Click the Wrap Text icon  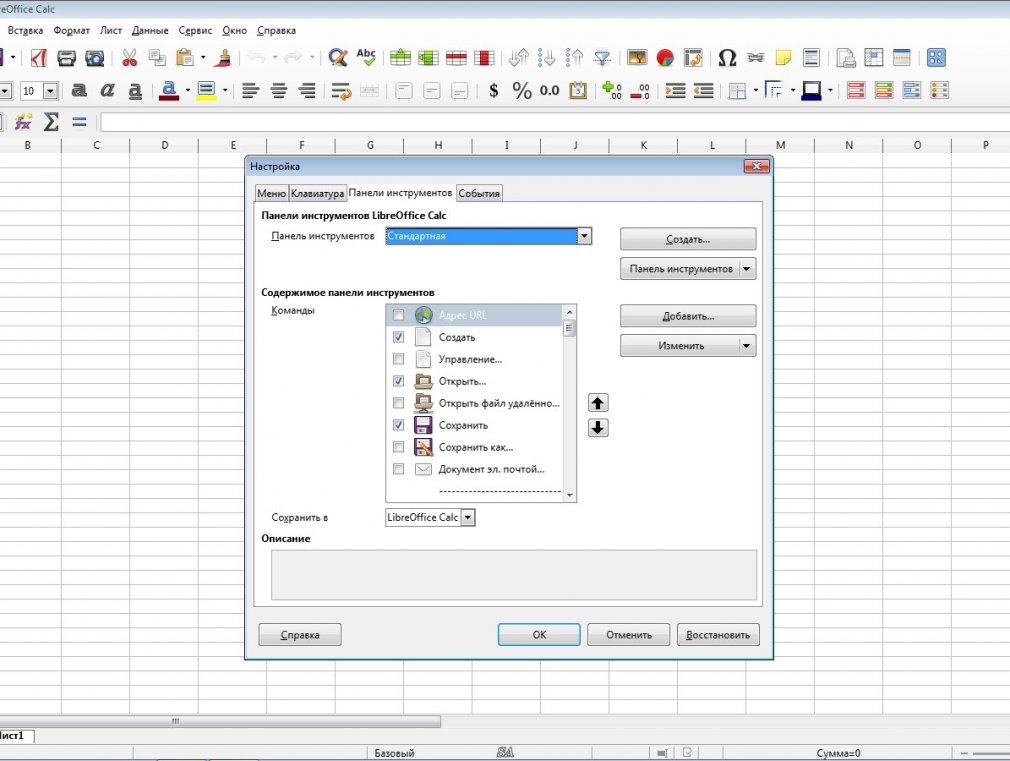[341, 91]
